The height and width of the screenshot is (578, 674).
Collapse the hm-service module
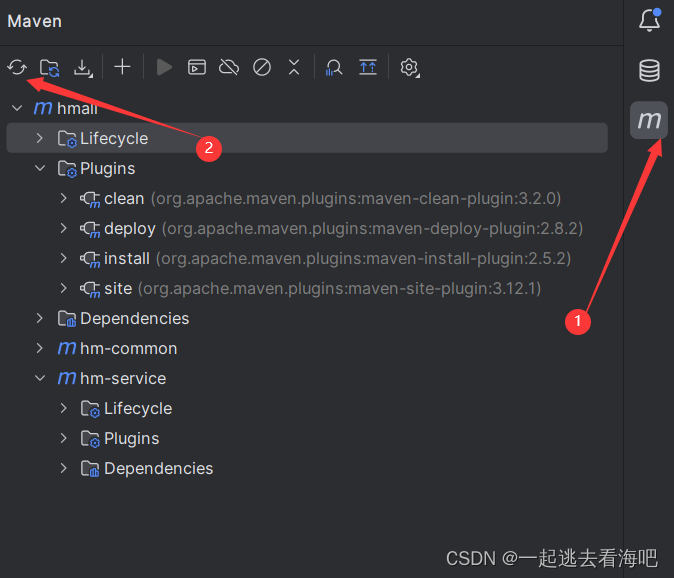pyautogui.click(x=40, y=378)
